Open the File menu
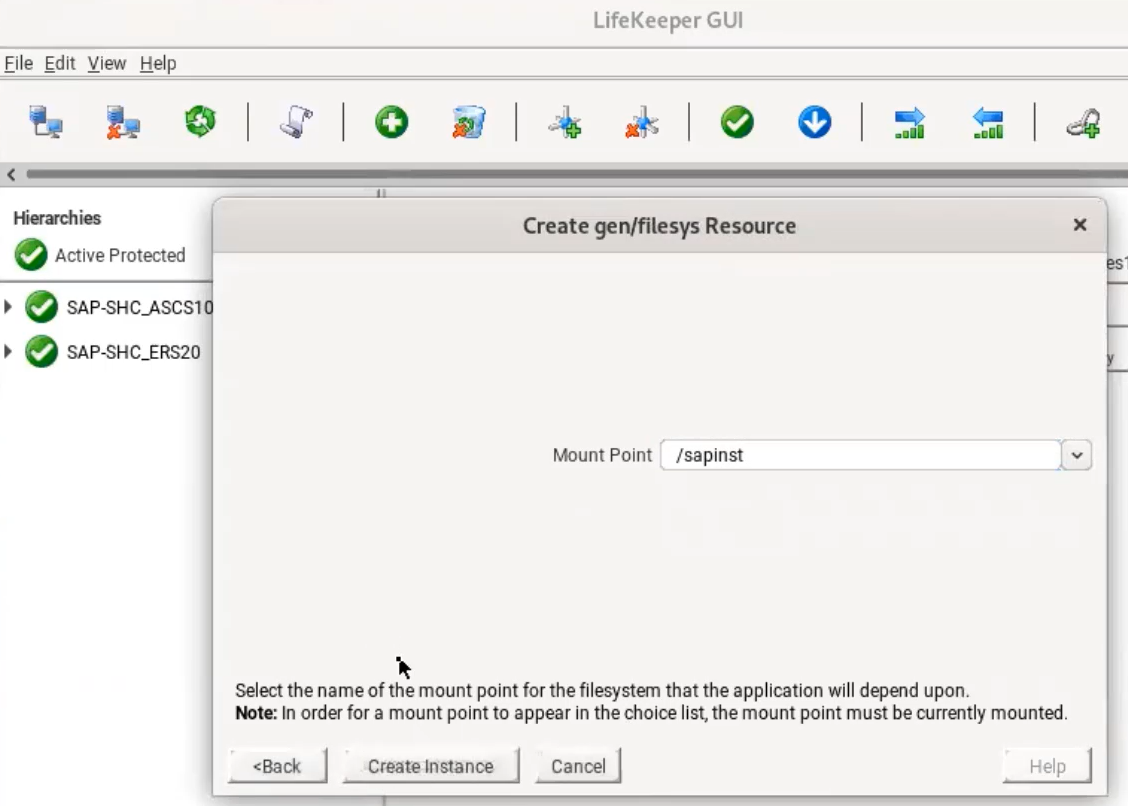This screenshot has height=806, width=1128. point(18,63)
